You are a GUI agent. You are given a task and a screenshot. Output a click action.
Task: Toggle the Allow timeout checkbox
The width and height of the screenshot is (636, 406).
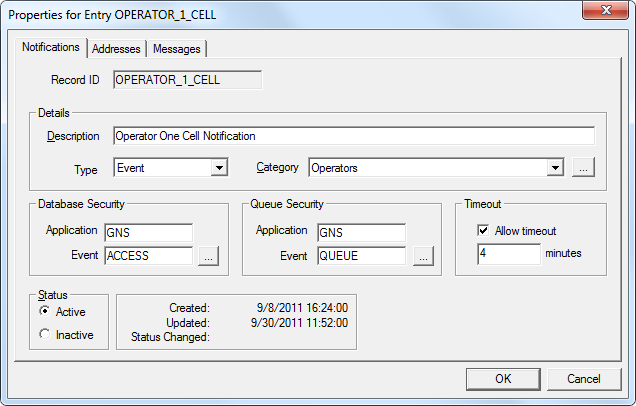point(483,230)
